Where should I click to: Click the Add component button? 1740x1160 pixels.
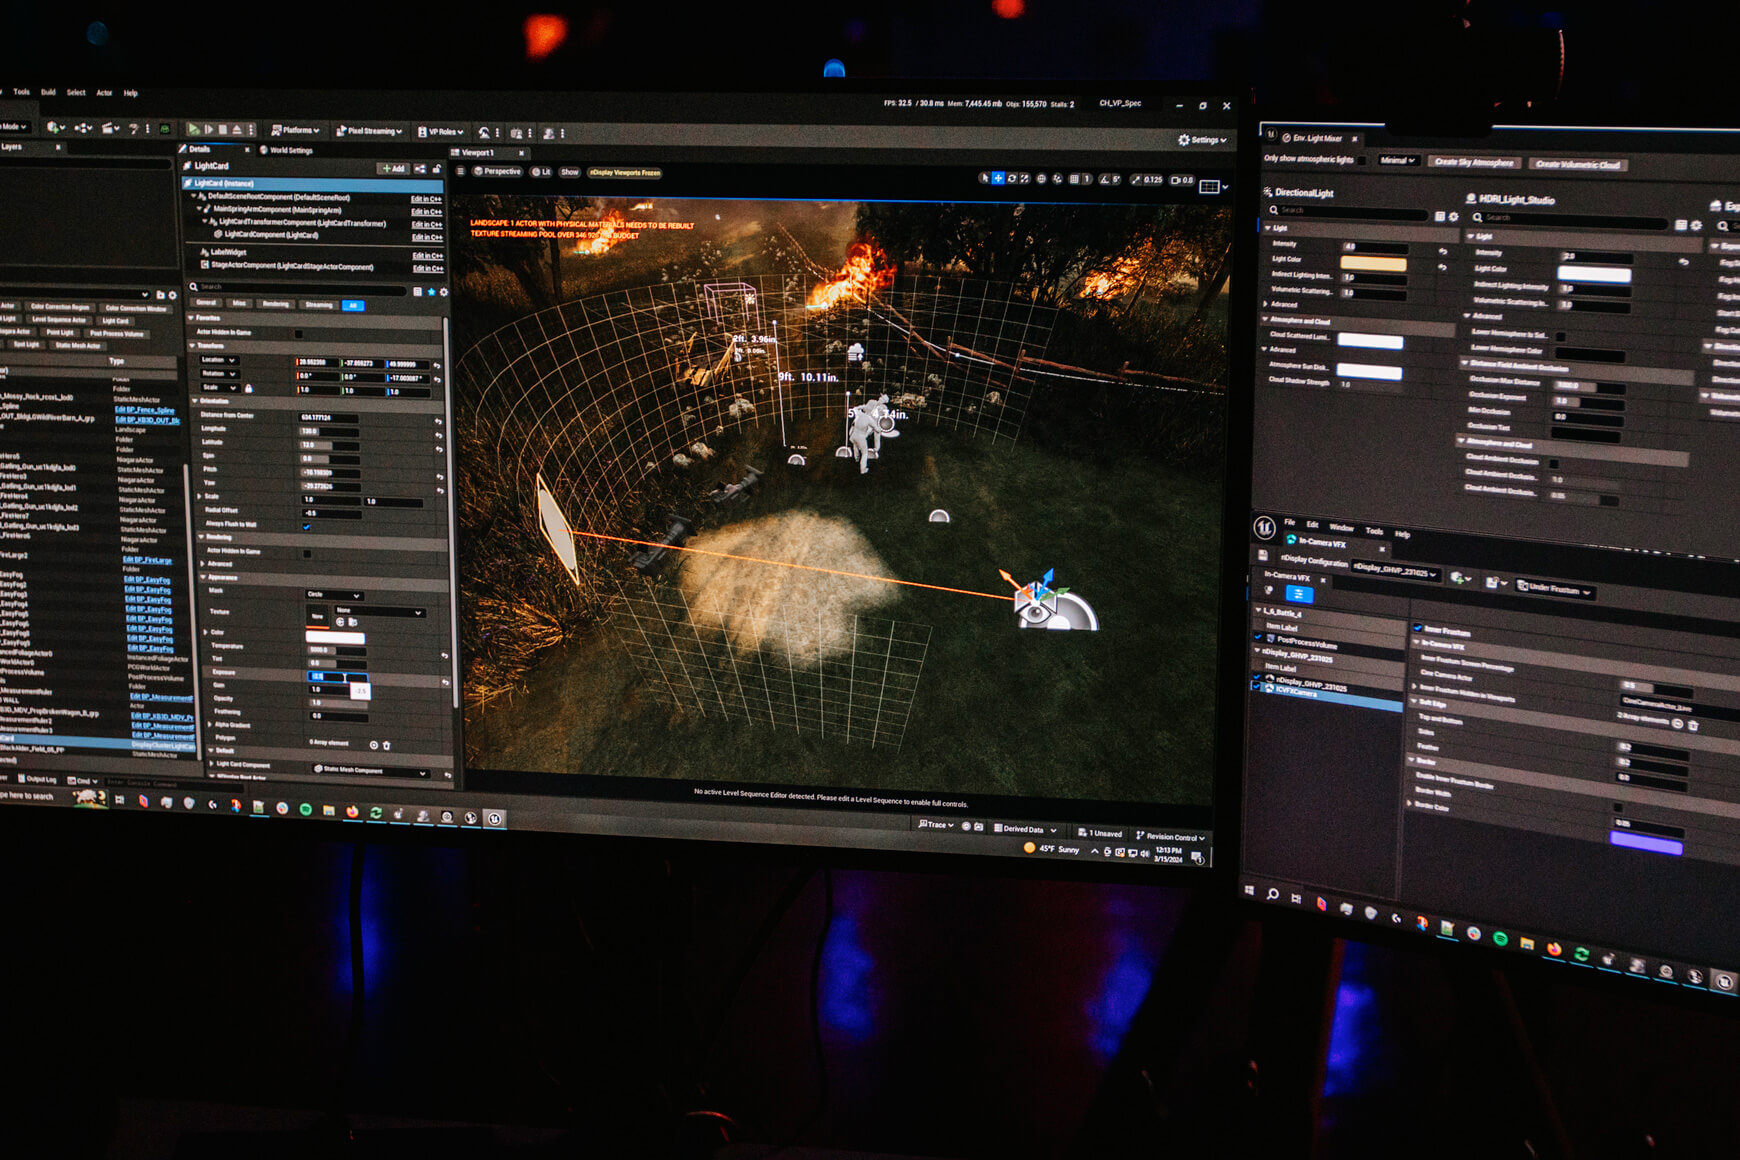[393, 168]
